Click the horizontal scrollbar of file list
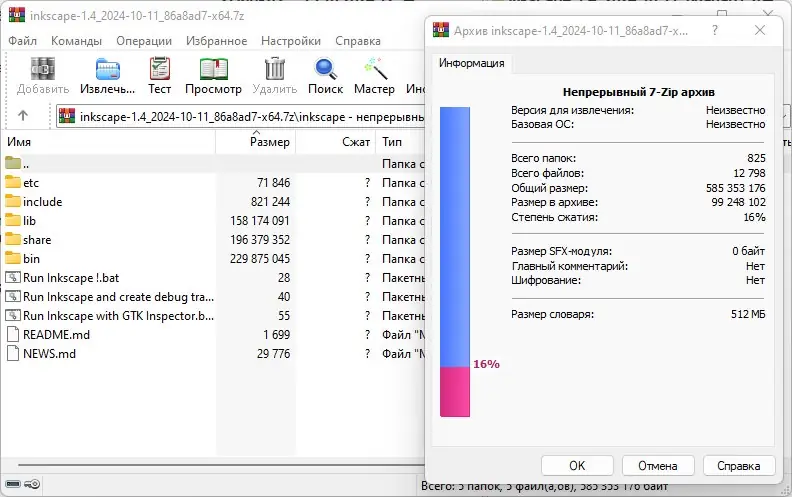 (221, 465)
